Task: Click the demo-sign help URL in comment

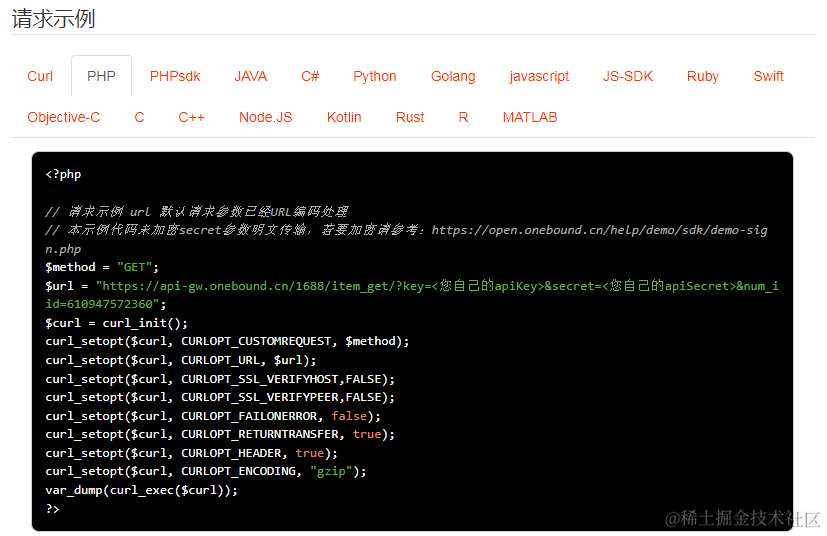Action: tap(599, 230)
